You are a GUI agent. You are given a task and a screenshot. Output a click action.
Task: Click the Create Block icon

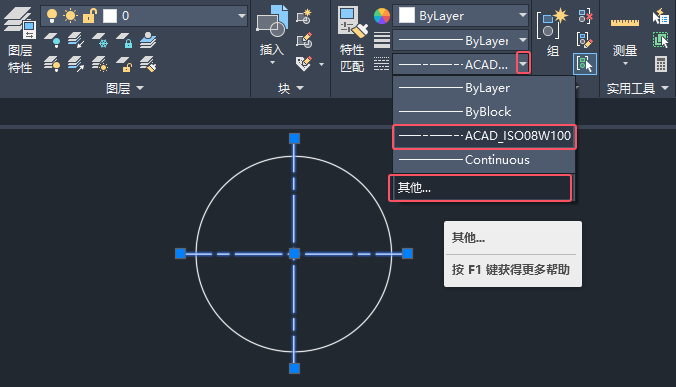coord(304,16)
